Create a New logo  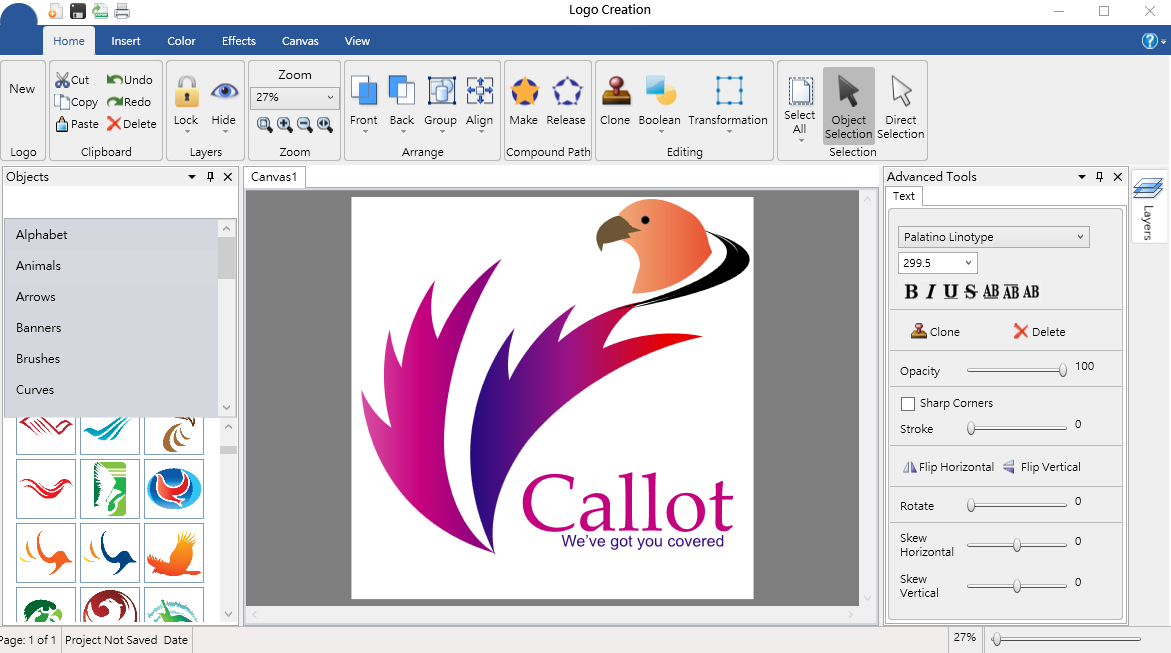tap(22, 89)
